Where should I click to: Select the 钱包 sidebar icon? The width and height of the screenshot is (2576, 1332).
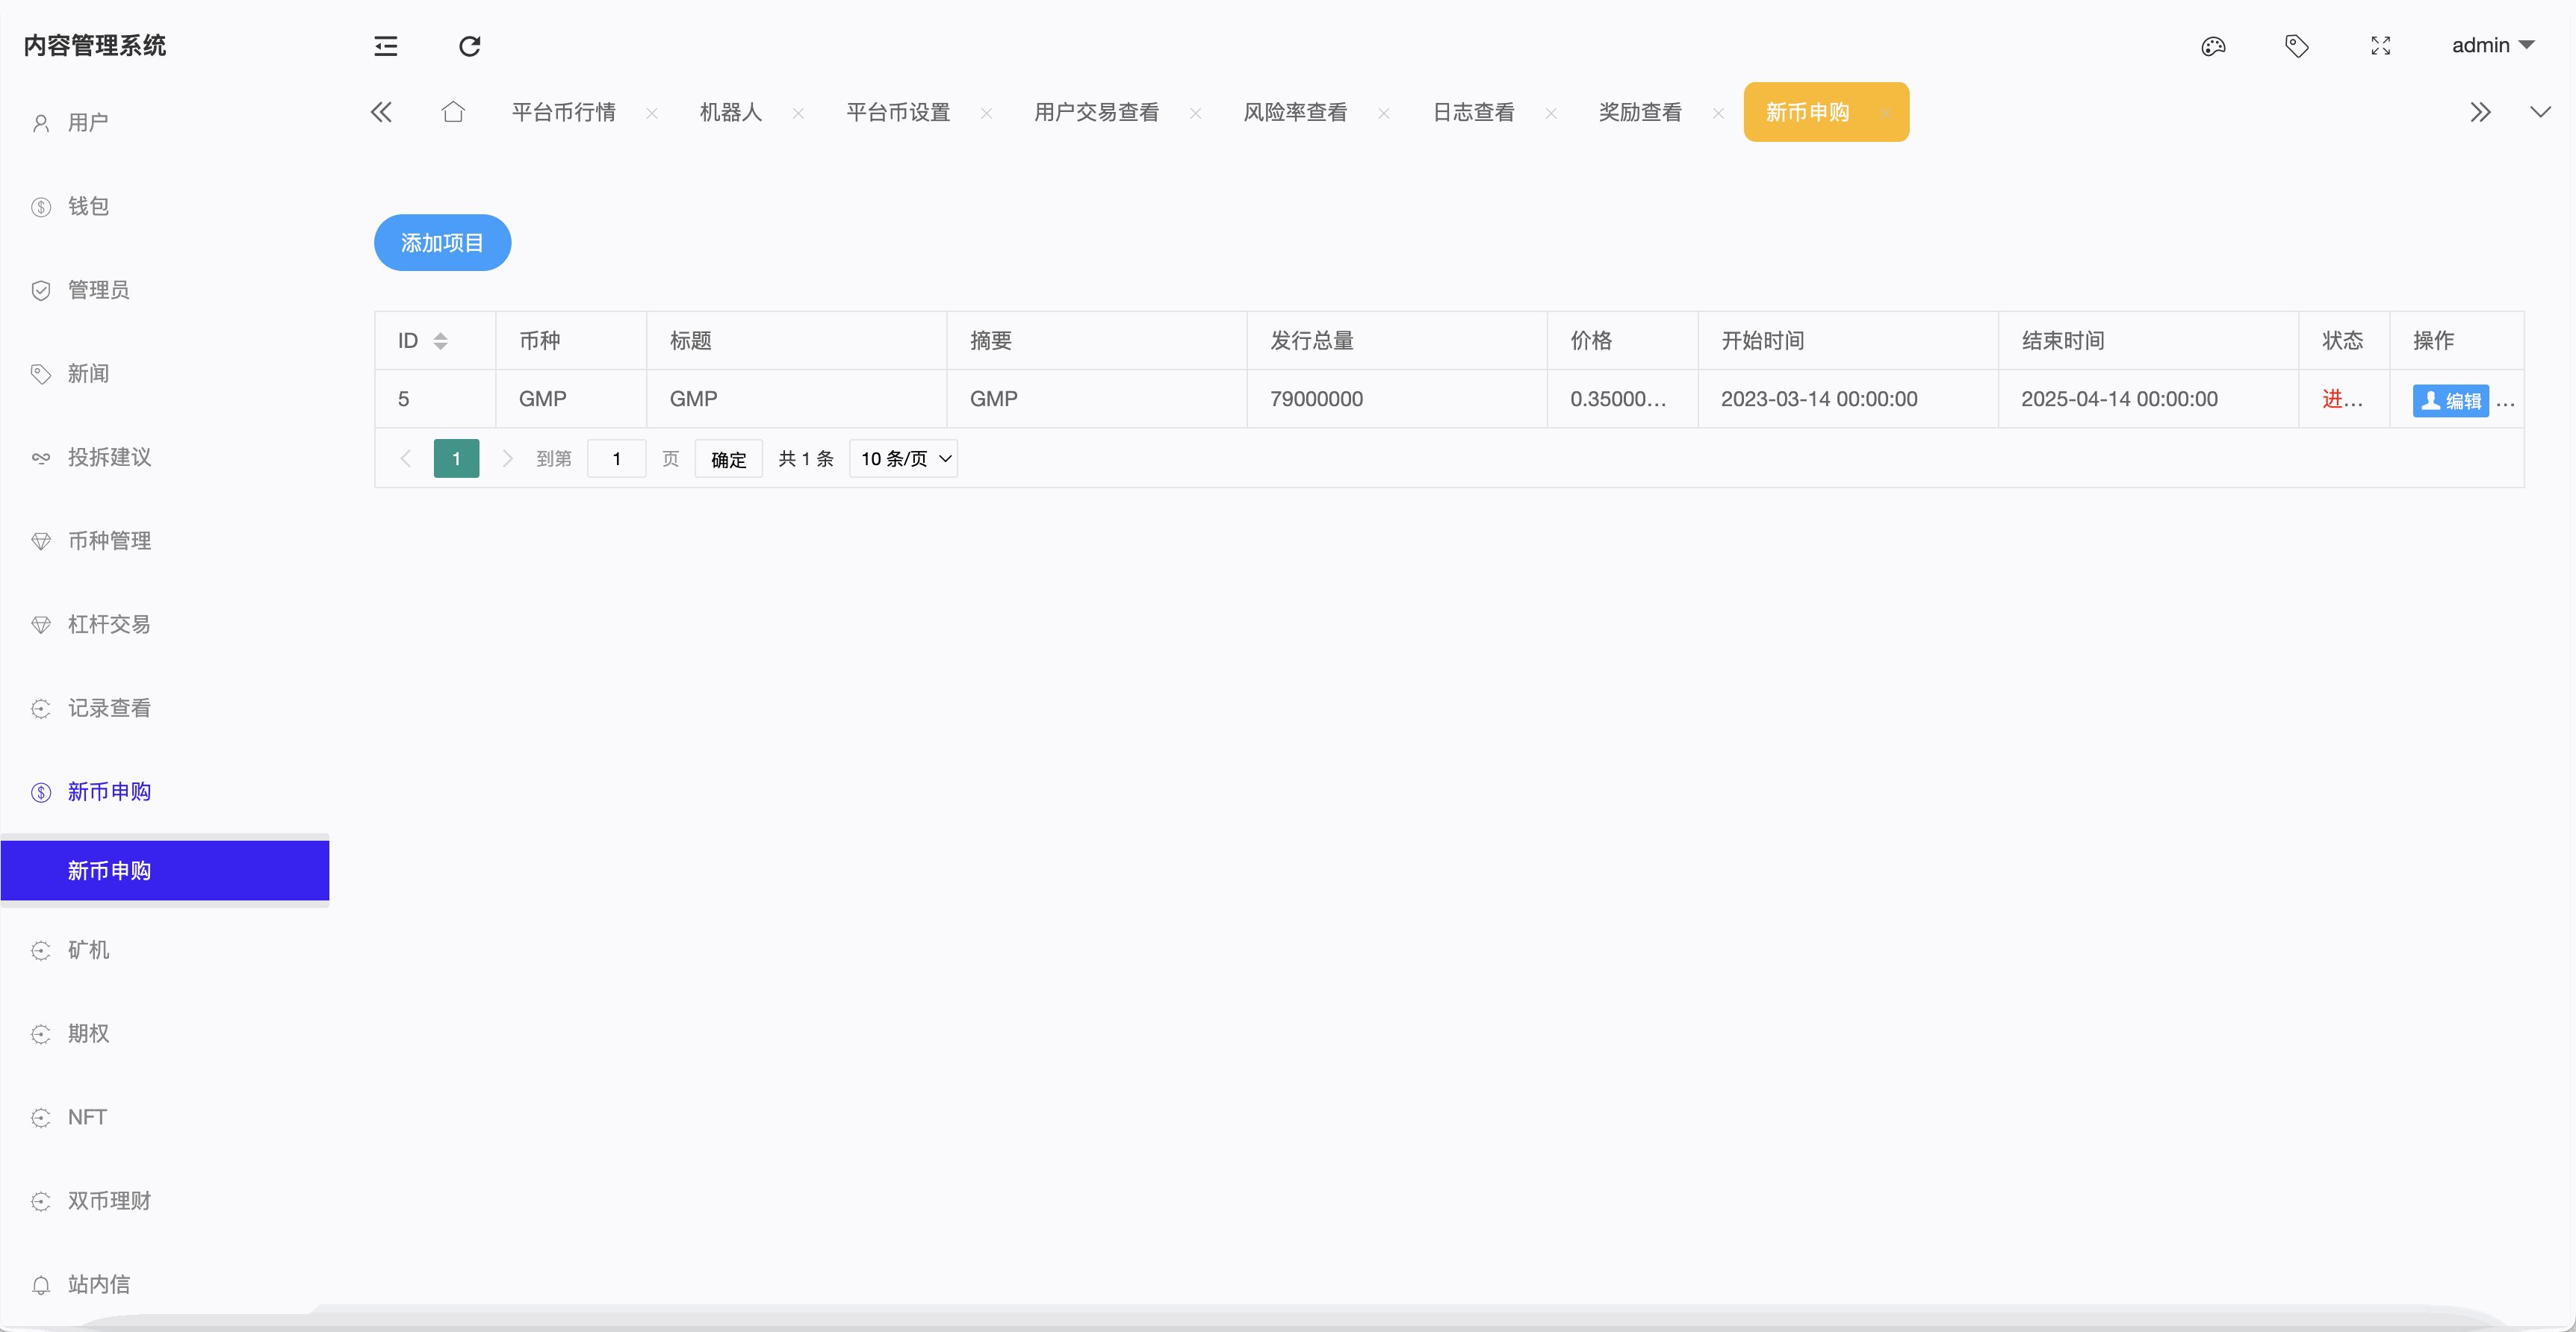click(x=41, y=206)
